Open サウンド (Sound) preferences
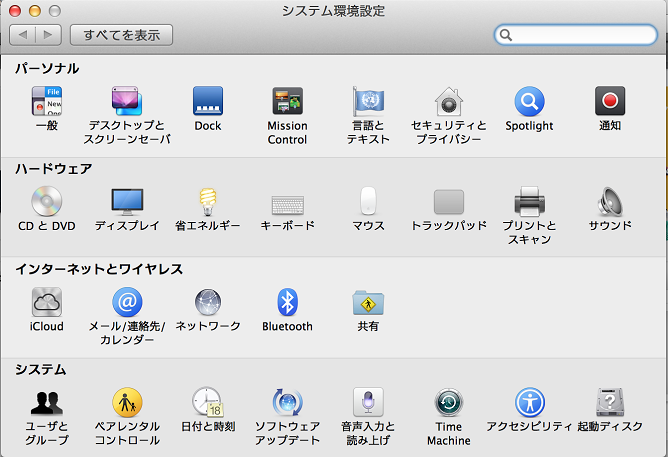This screenshot has width=668, height=457. [x=610, y=202]
